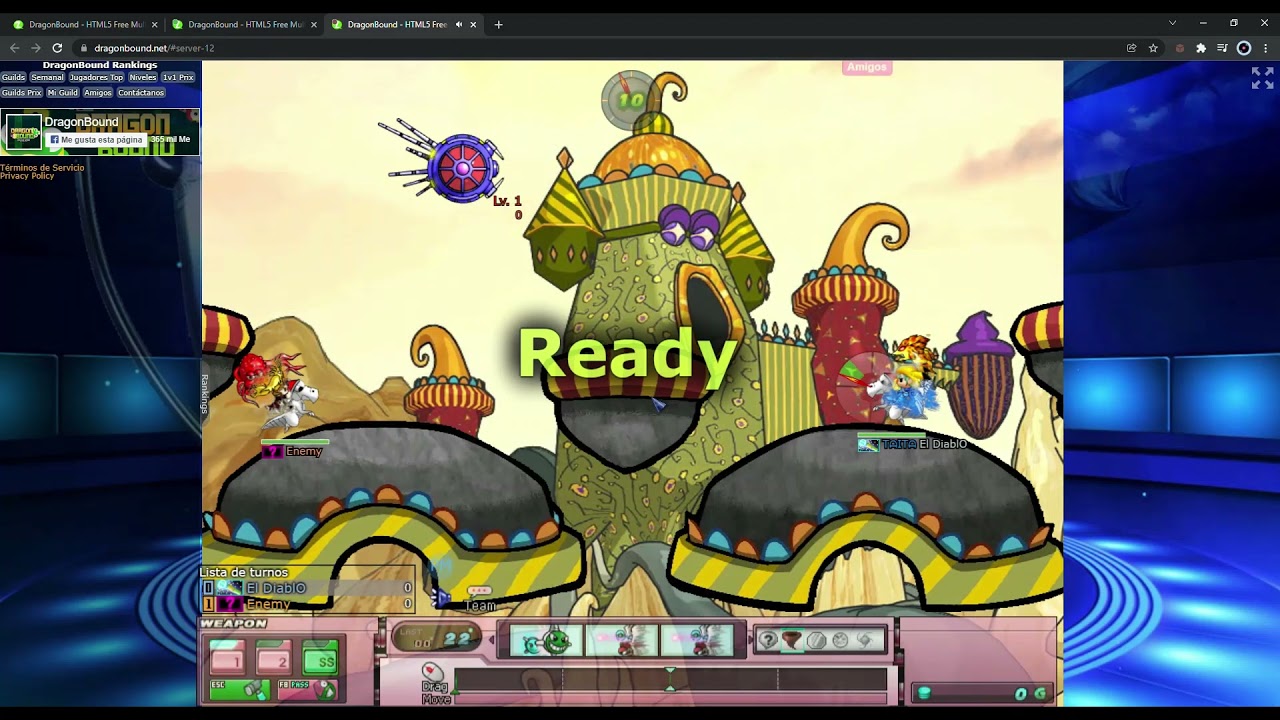Click the F8 Pass turn button

tap(307, 689)
